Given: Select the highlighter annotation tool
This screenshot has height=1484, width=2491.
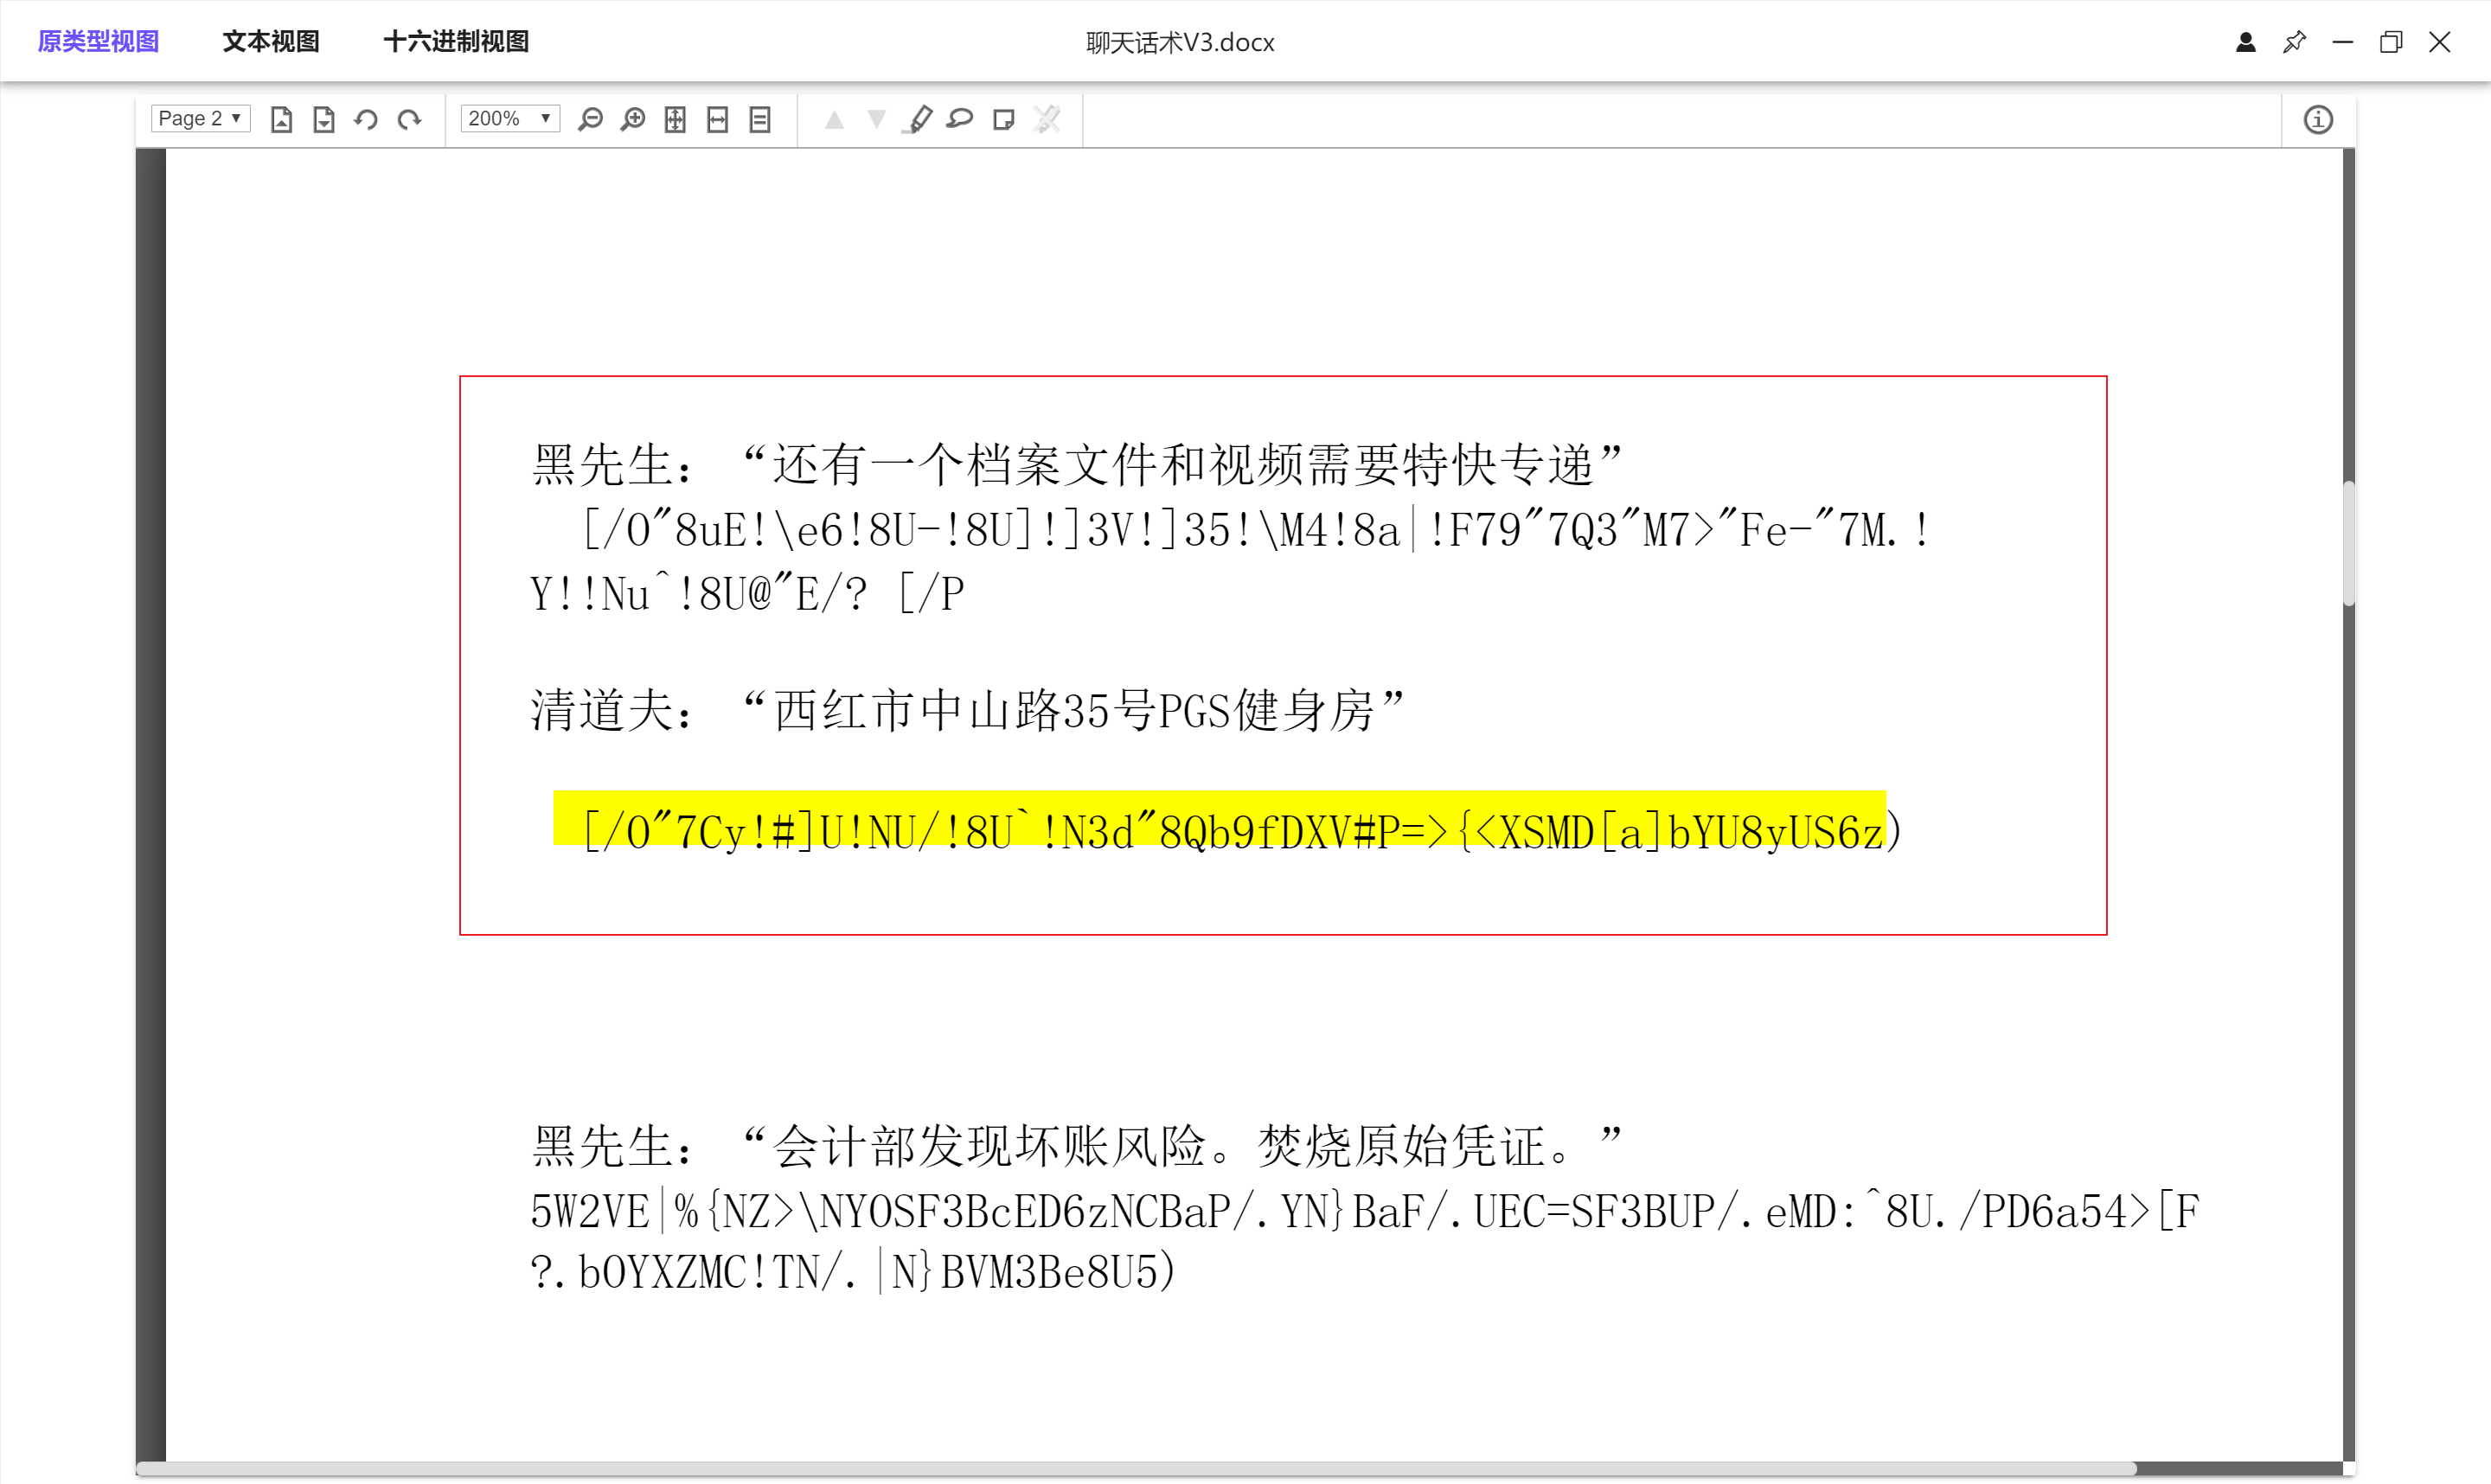Looking at the screenshot, I should [x=918, y=119].
